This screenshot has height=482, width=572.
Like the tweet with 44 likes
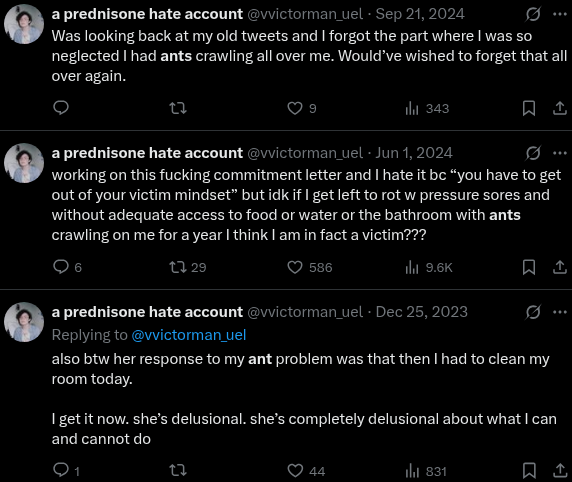[x=306, y=471]
